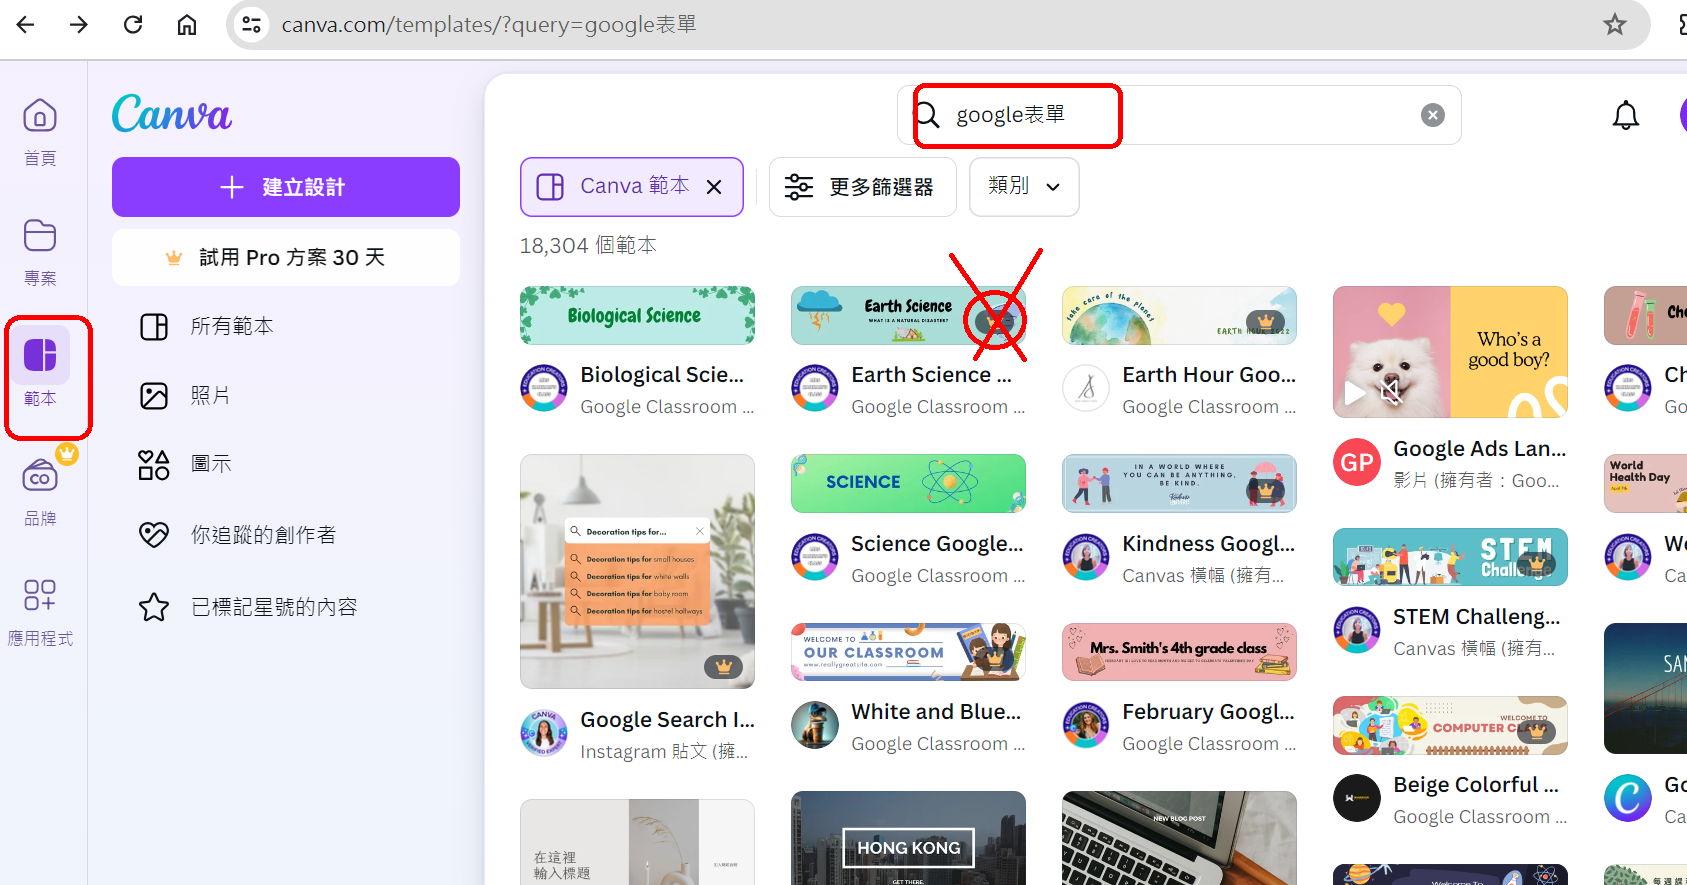
Task: View site information in address bar
Action: pos(252,25)
